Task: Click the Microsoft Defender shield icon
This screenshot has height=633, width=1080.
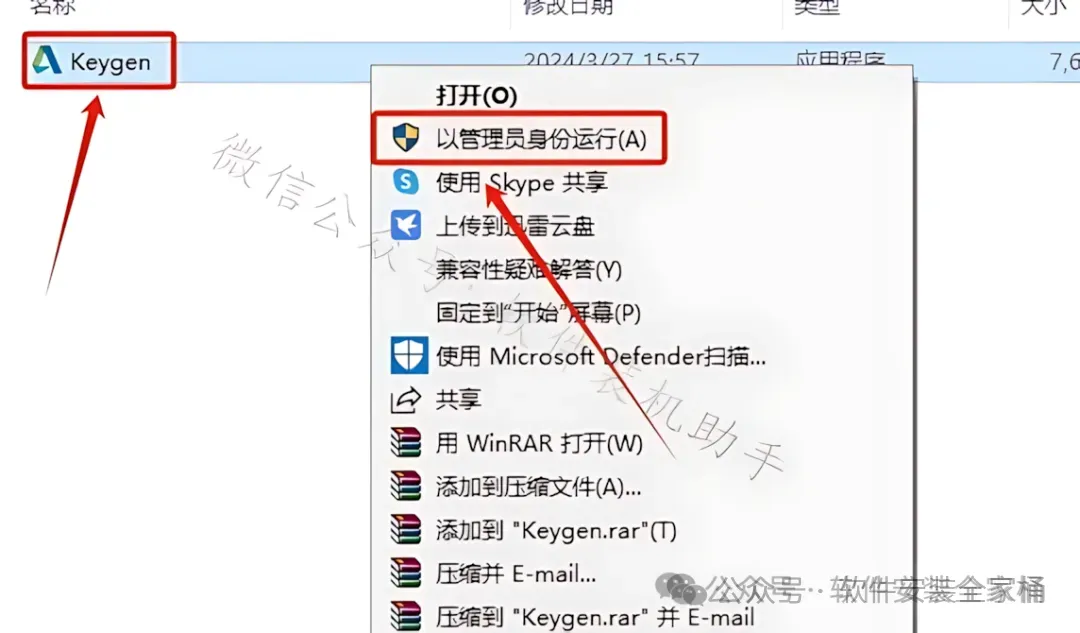Action: tap(409, 355)
